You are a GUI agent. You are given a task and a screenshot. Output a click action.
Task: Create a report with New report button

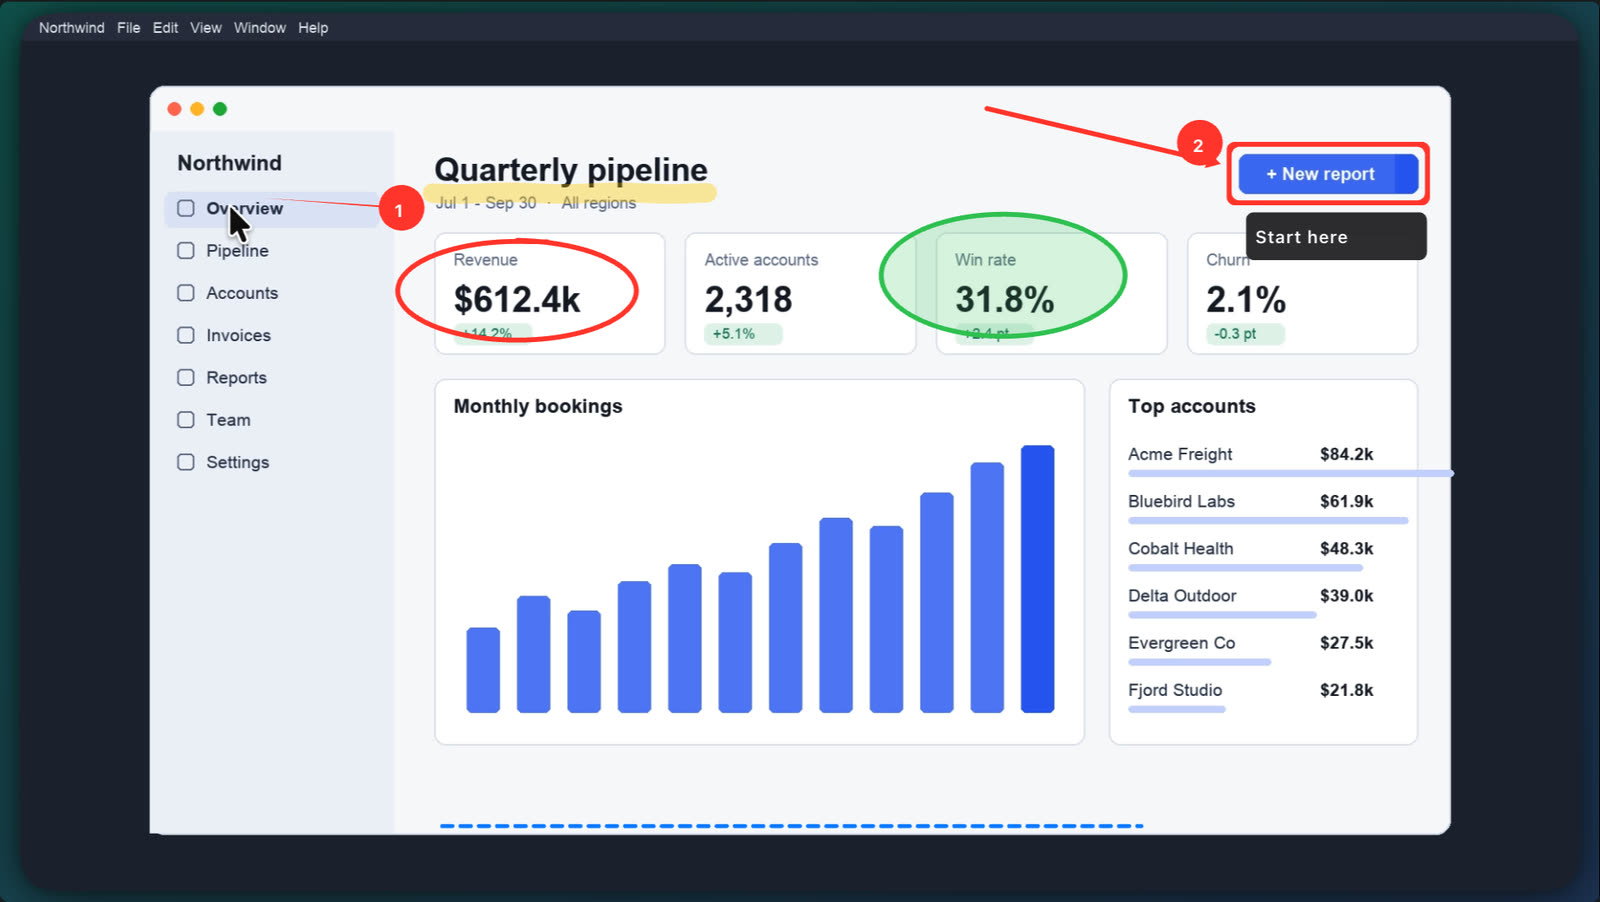pos(1328,174)
